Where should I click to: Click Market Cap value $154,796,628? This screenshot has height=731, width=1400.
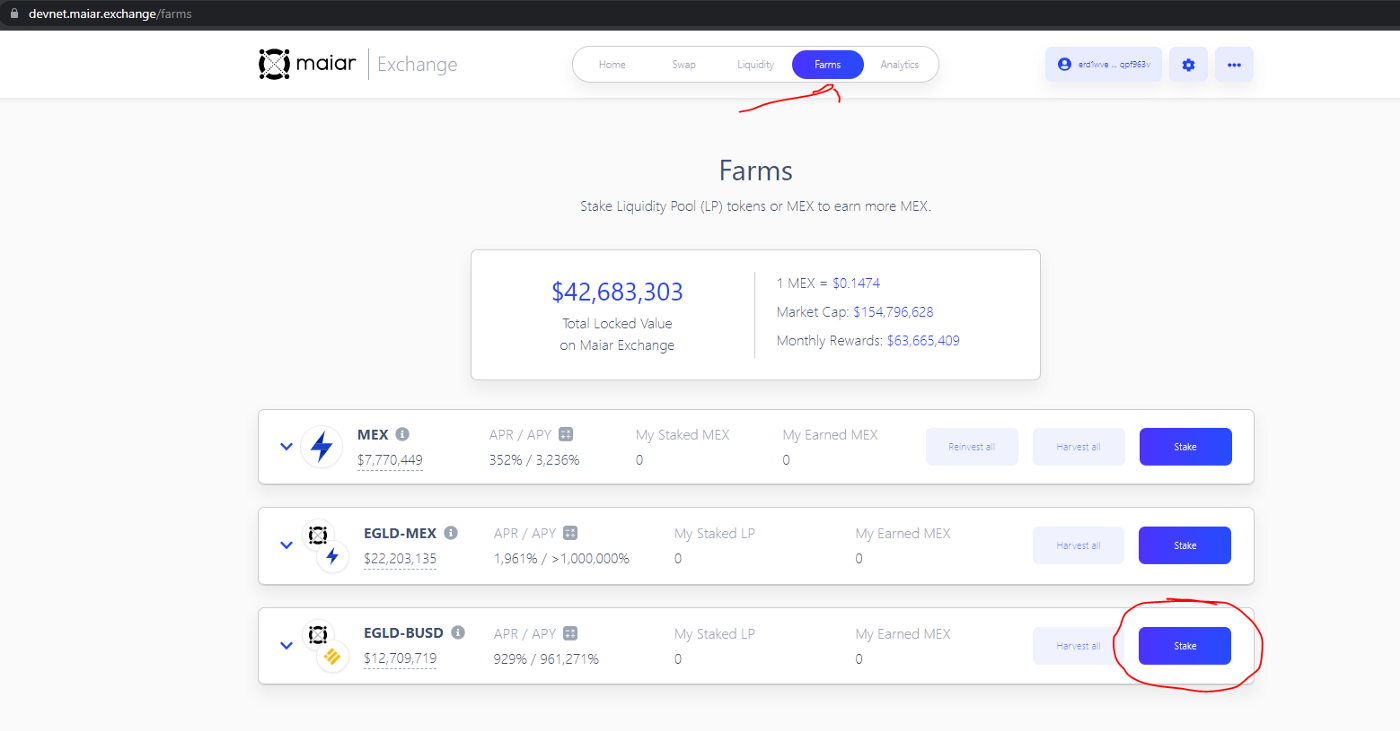(x=893, y=312)
